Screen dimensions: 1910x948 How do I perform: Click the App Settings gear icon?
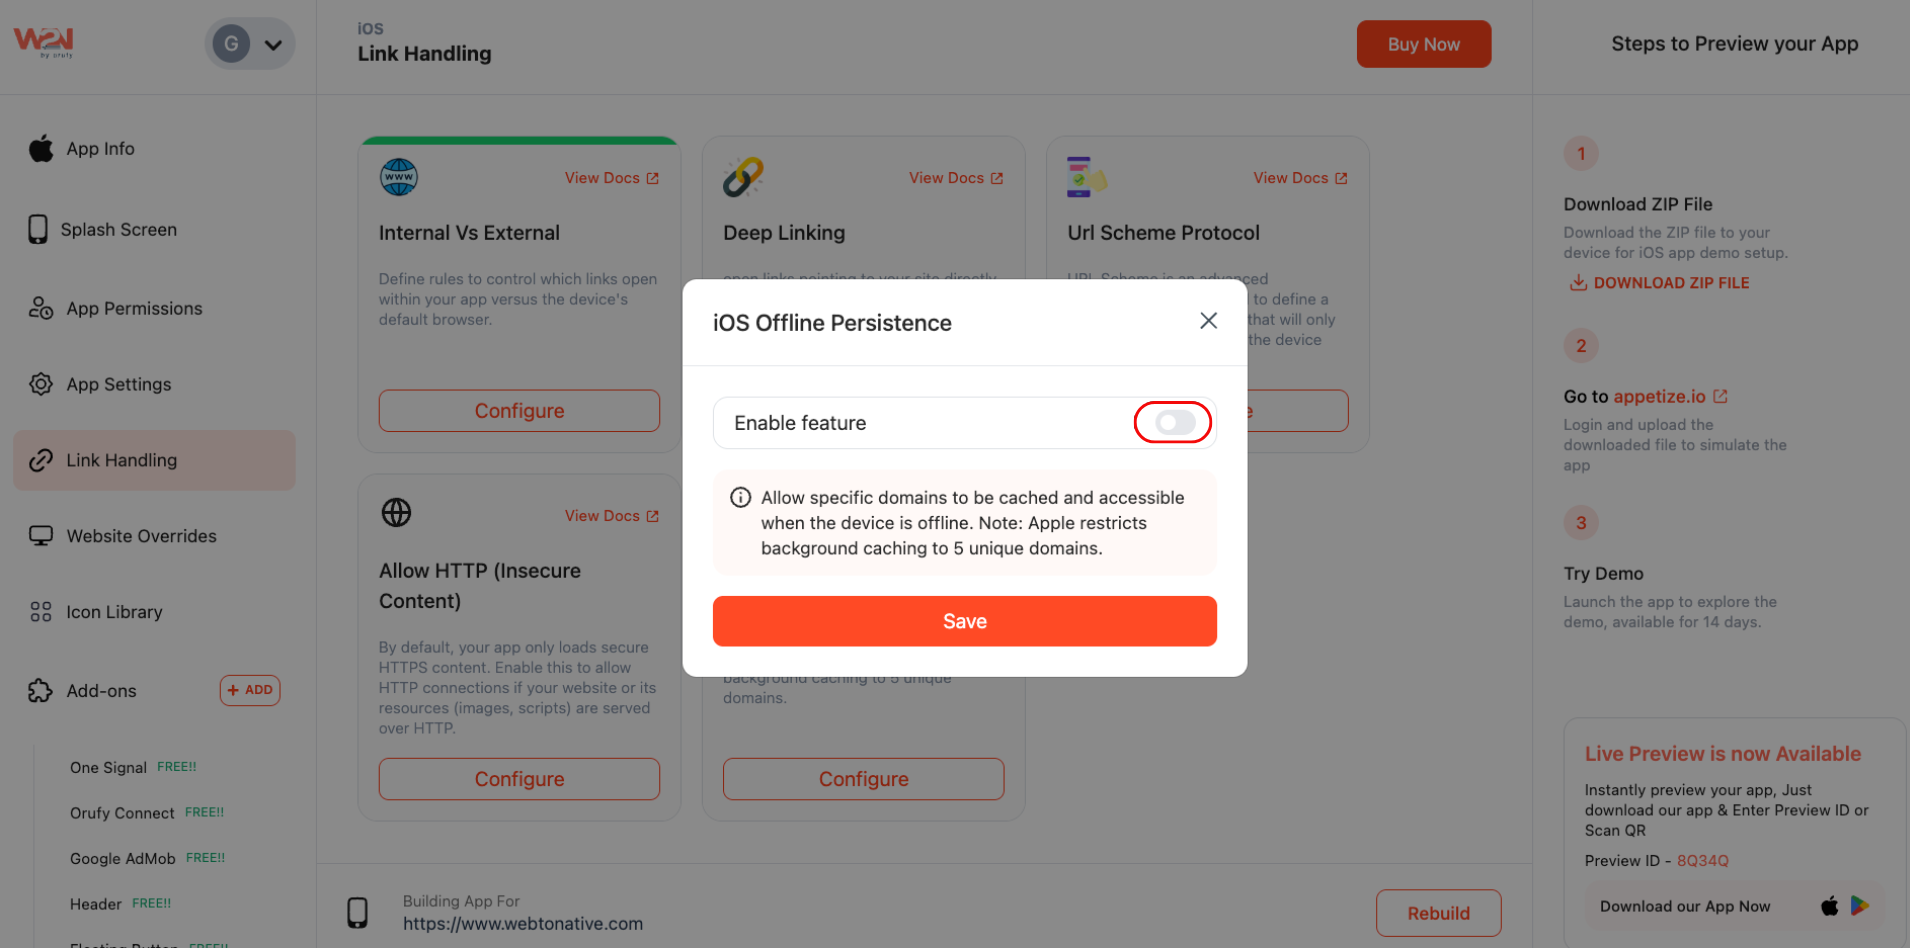(41, 384)
